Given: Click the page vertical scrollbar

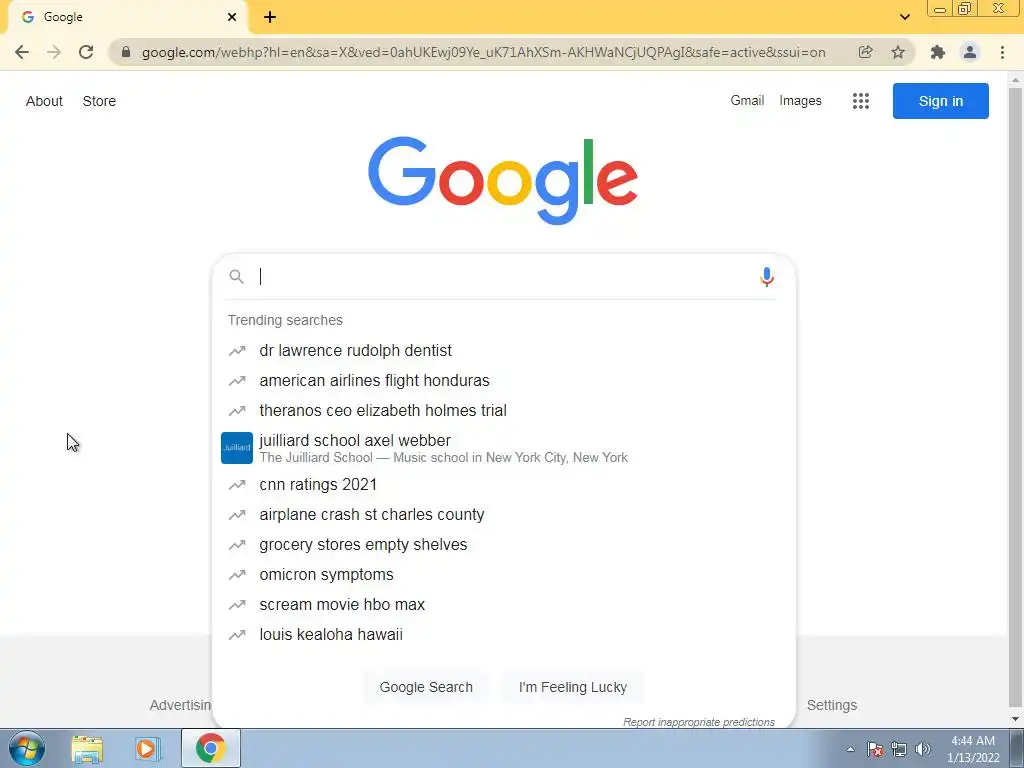Looking at the screenshot, I should (x=1016, y=398).
